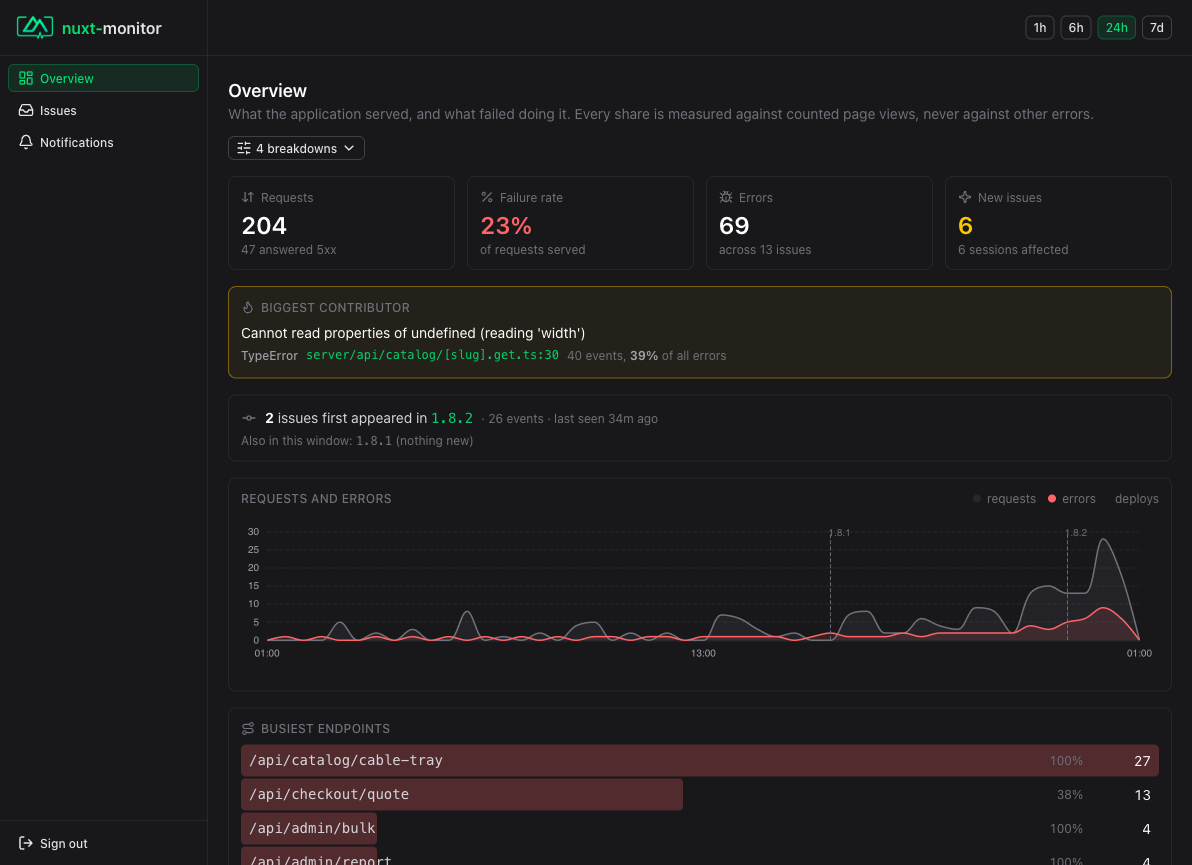The image size is (1192, 865).
Task: Click the errors red legend dot
Action: [1052, 499]
